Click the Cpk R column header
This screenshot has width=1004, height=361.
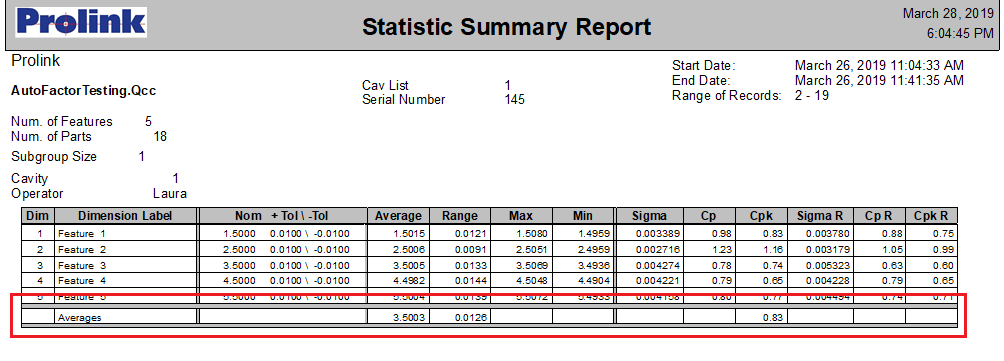click(x=931, y=216)
